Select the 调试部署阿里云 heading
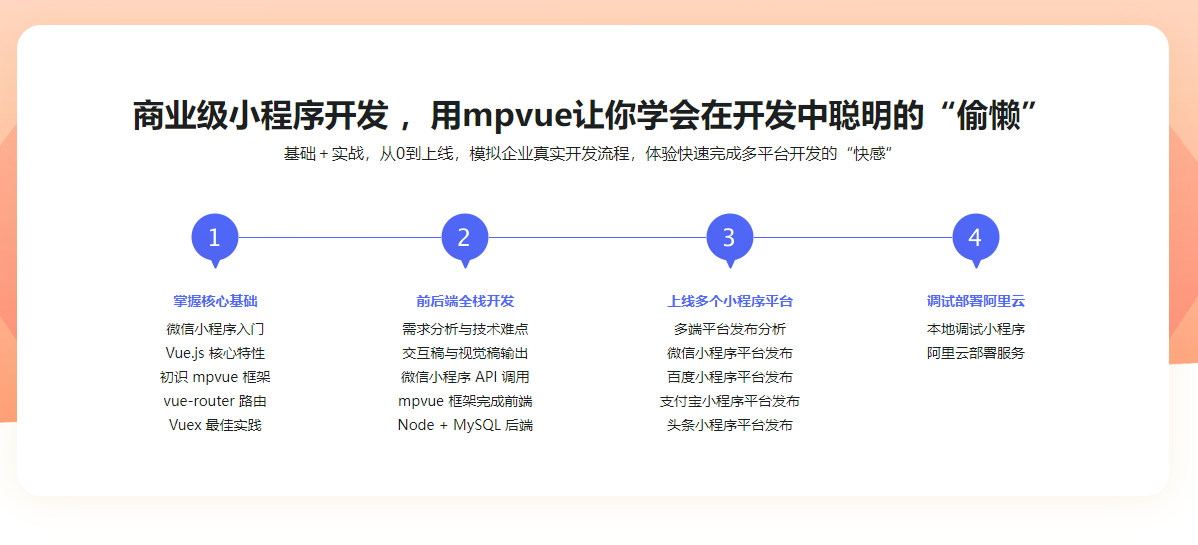Viewport: 1198px width, 545px height. click(x=975, y=301)
